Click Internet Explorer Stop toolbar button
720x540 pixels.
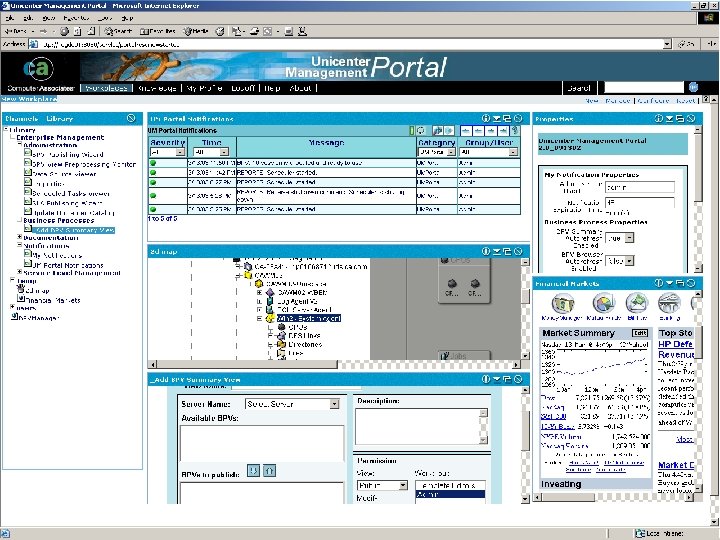[x=64, y=31]
